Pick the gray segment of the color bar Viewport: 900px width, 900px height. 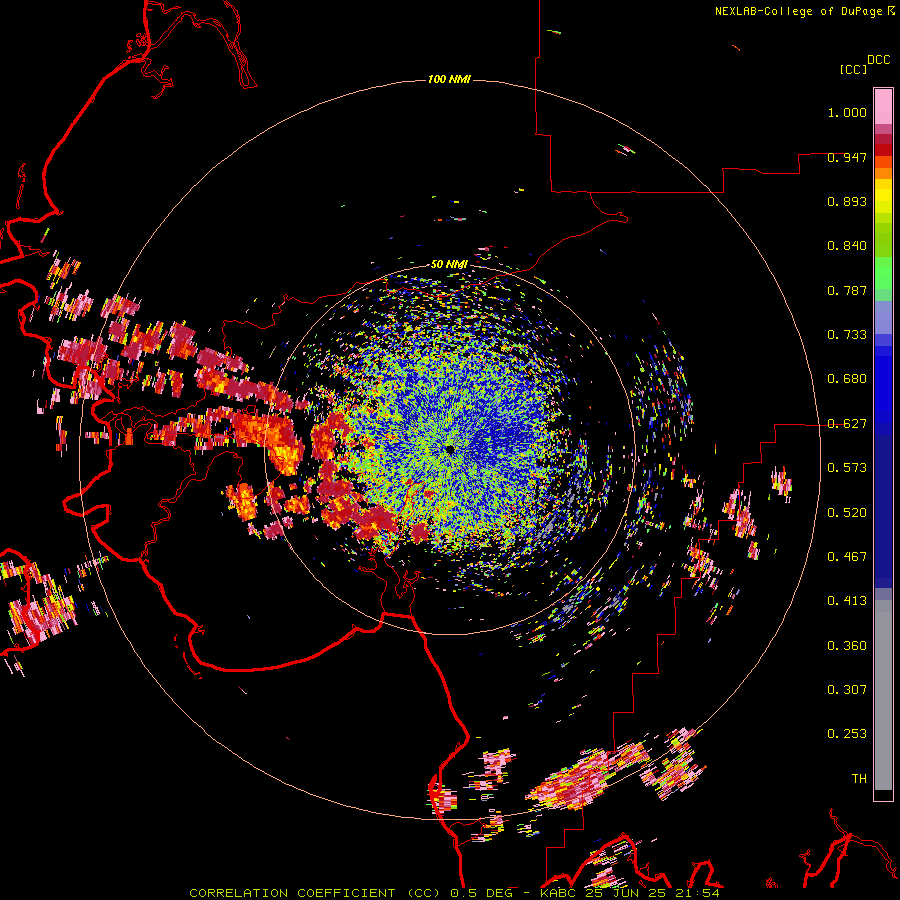883,695
